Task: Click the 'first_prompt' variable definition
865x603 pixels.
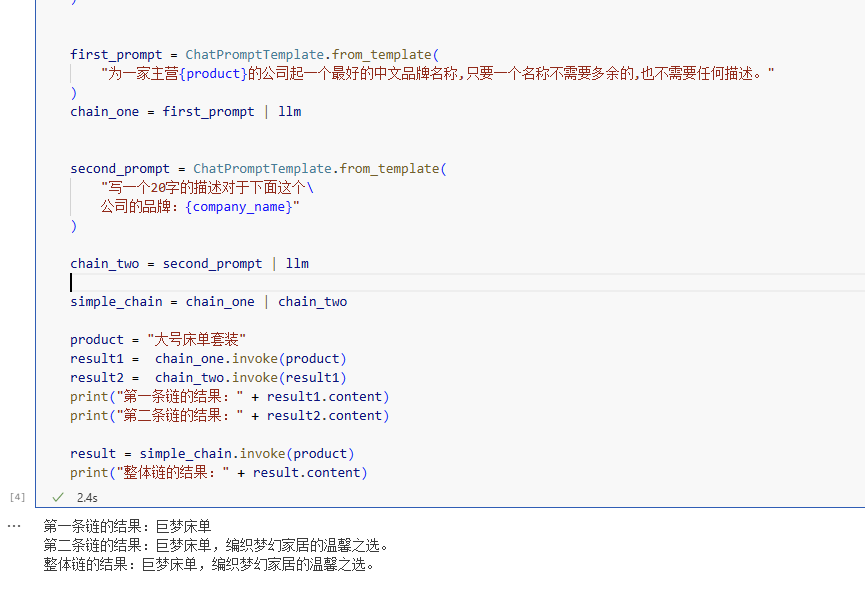Action: click(116, 55)
